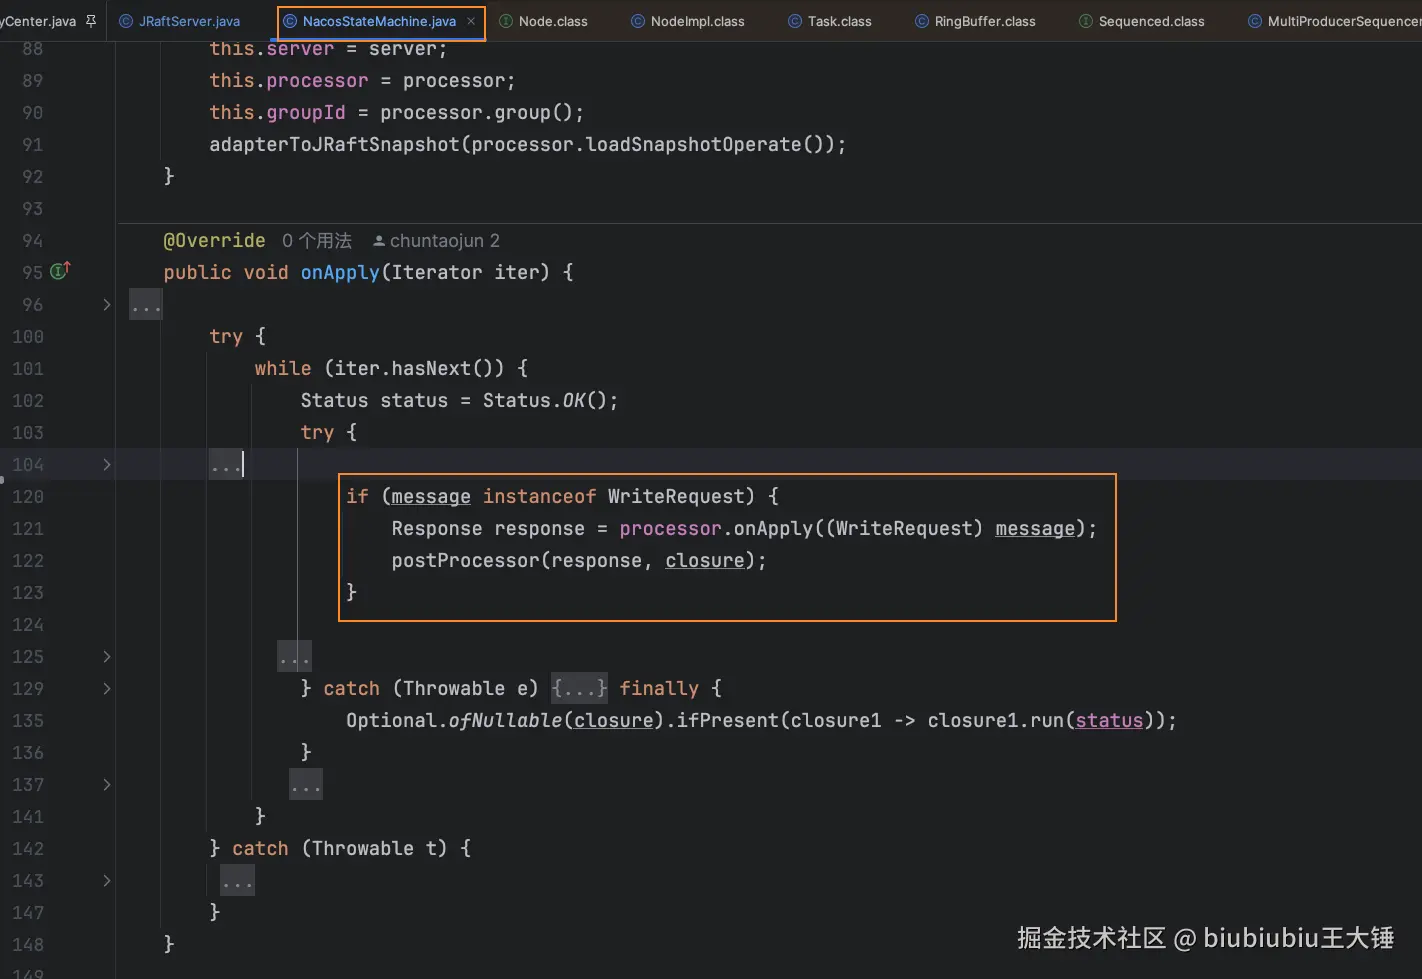Viewport: 1422px width, 979px height.
Task: Expand the fold arrow at line 137
Action: 107,785
